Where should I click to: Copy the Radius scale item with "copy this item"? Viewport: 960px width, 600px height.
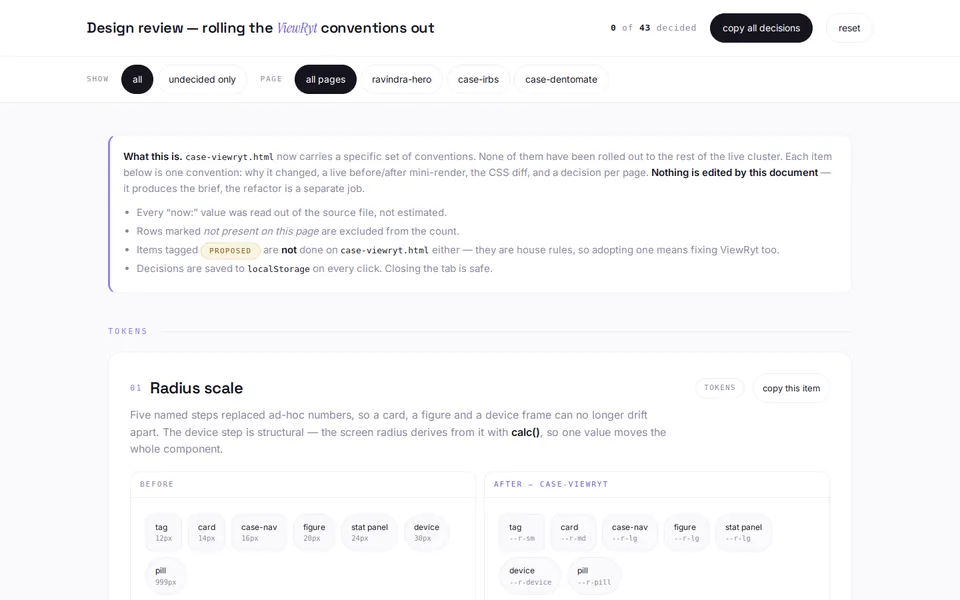791,388
